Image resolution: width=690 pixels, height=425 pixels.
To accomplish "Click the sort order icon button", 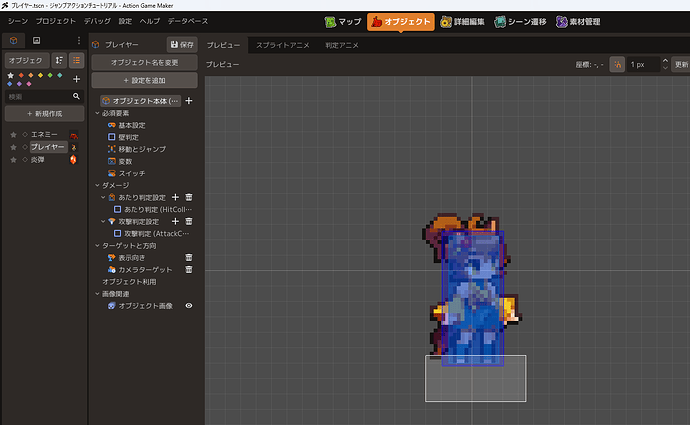I will tap(59, 60).
